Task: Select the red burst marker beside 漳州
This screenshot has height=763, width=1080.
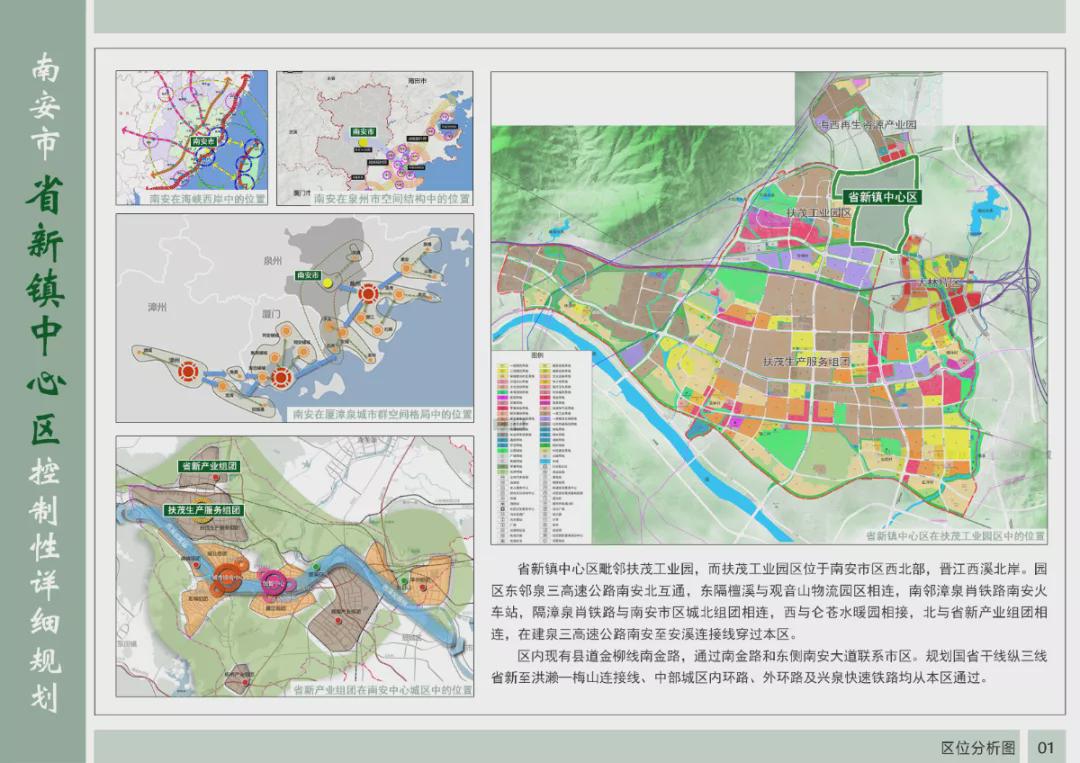Action: (186, 371)
